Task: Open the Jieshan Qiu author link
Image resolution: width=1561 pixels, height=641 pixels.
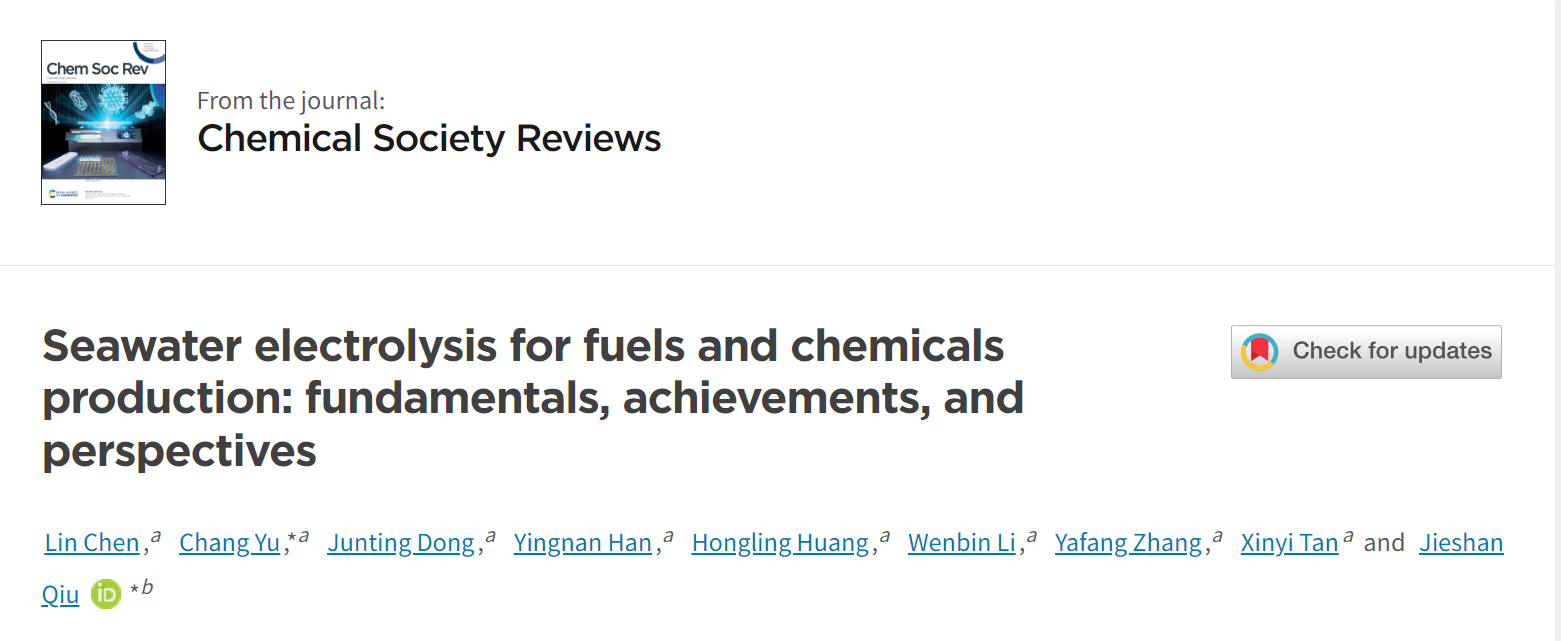Action: (x=1461, y=543)
